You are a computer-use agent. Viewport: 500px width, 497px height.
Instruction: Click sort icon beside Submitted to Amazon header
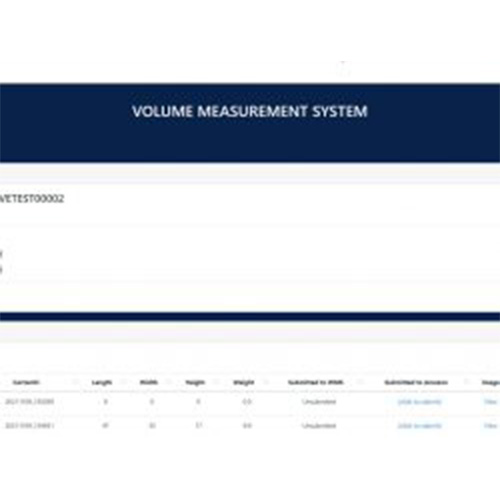467,381
